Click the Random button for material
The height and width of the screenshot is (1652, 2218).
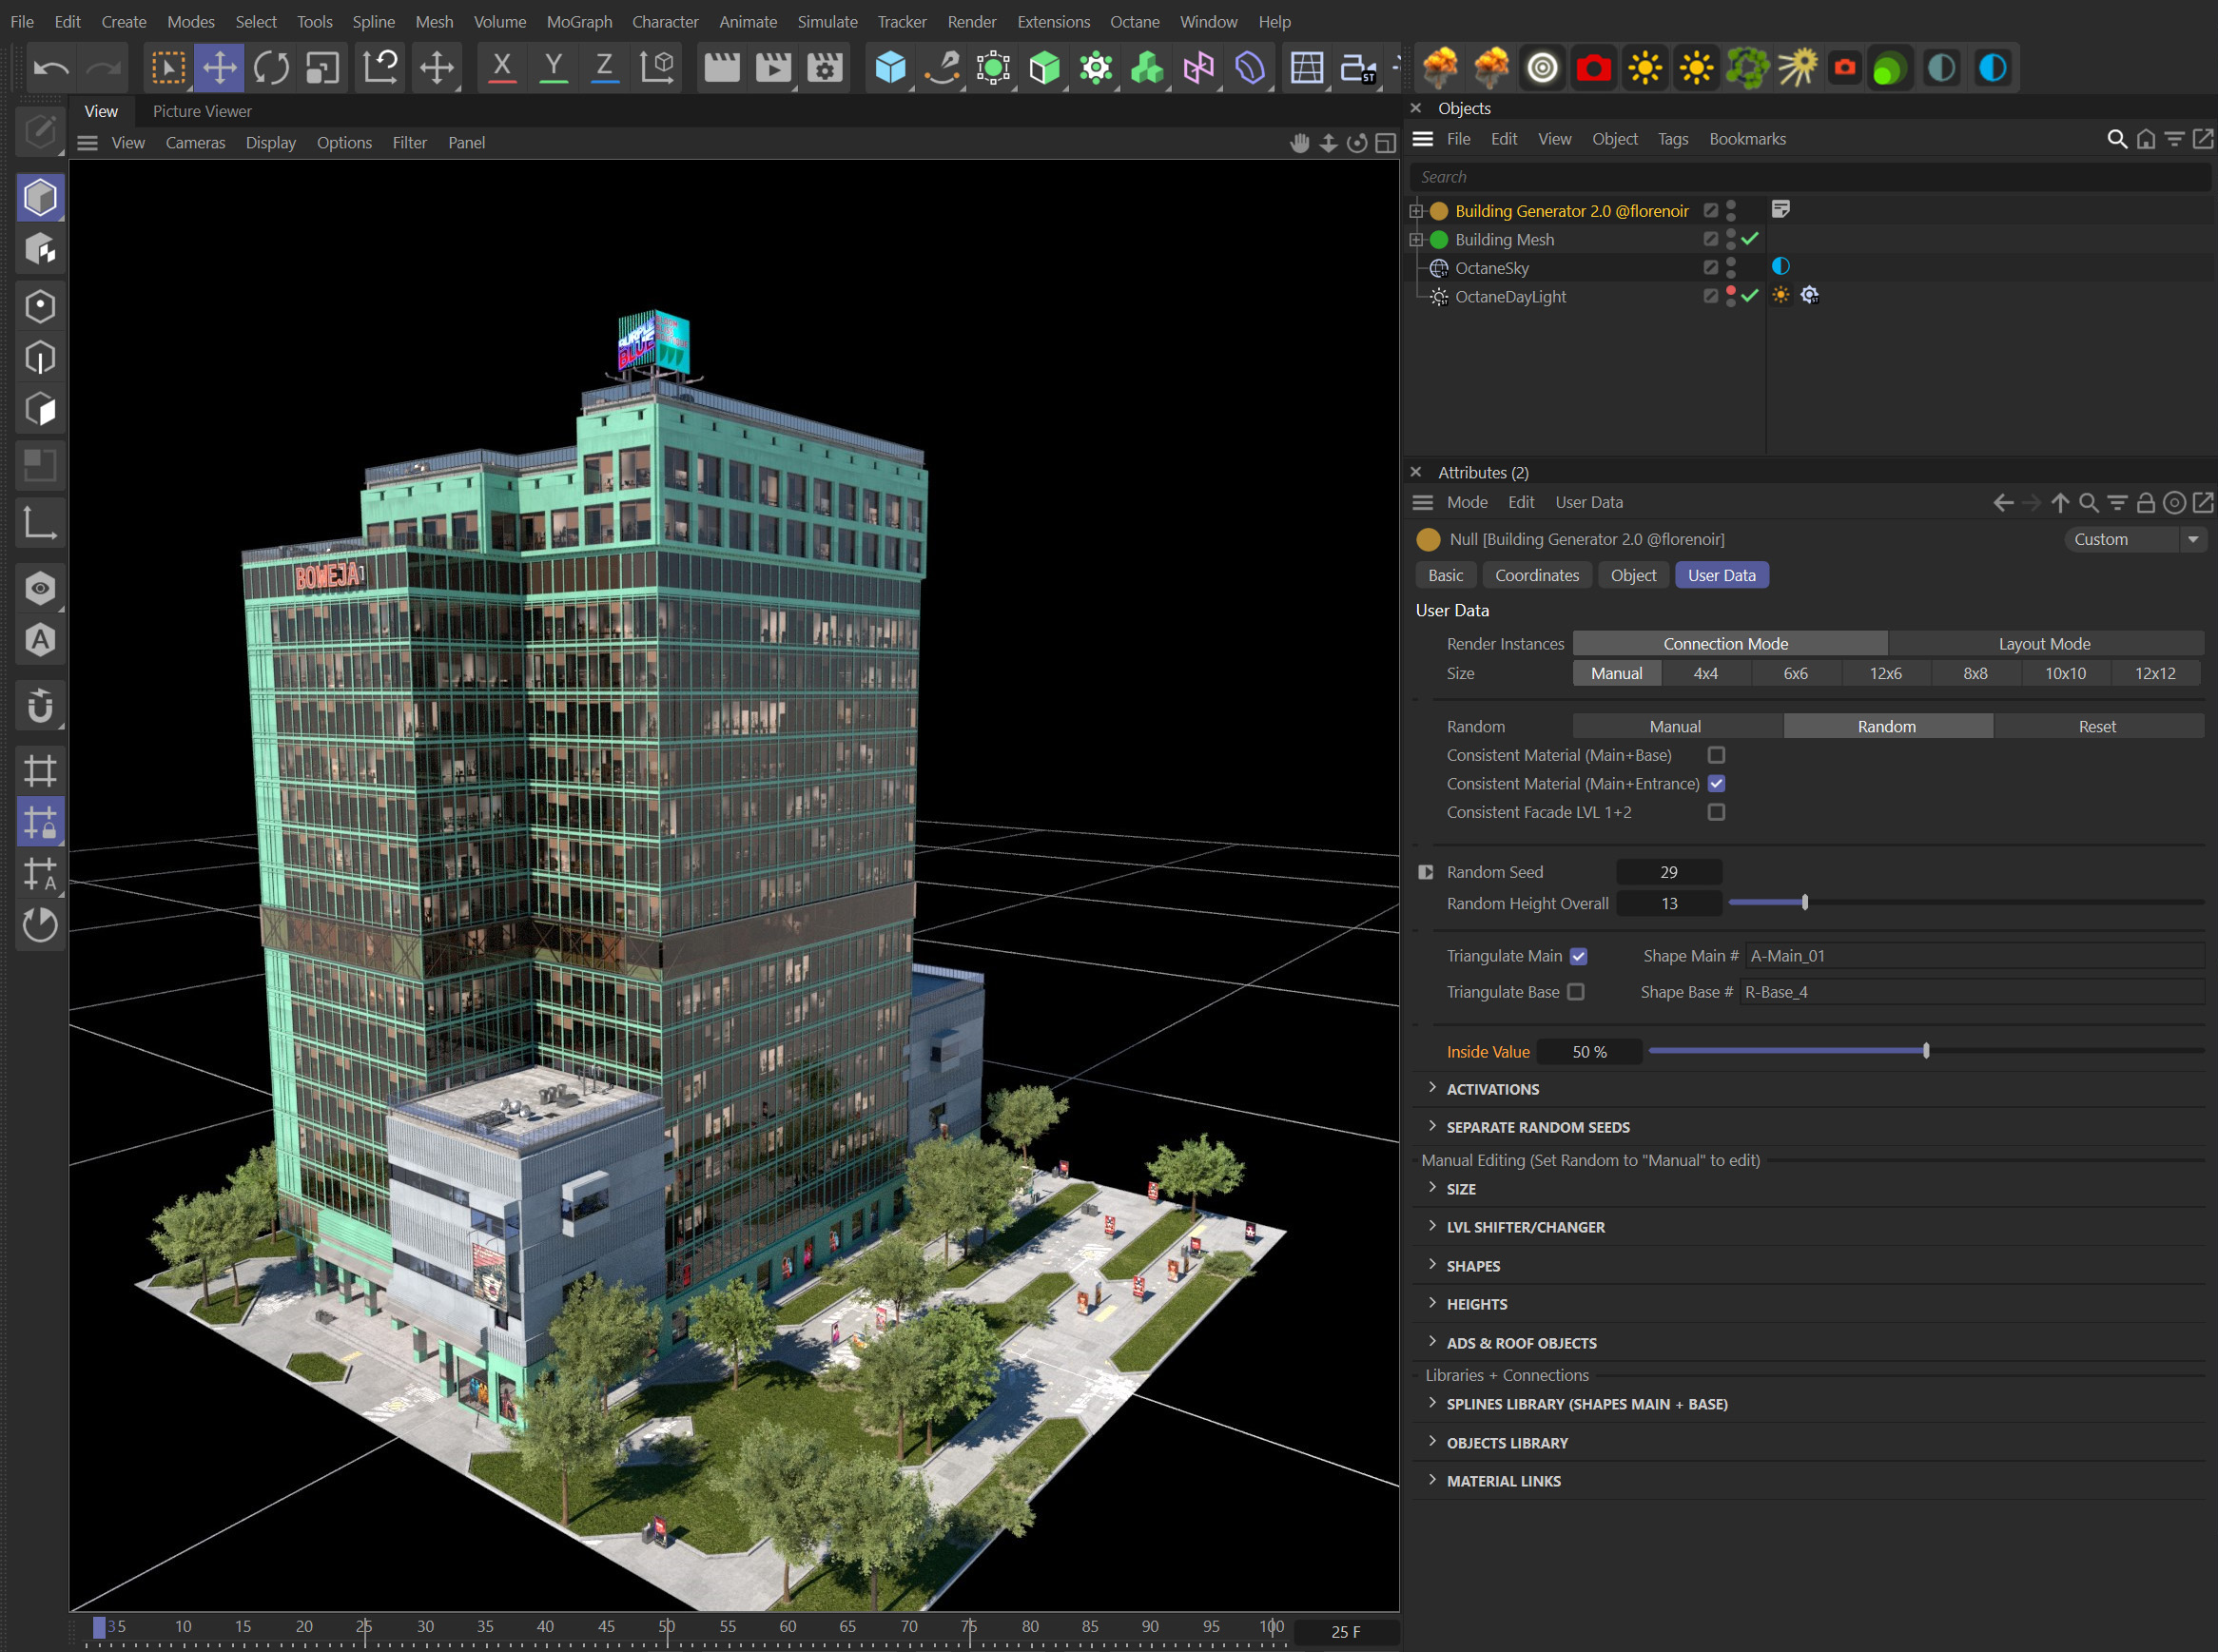[x=1886, y=726]
